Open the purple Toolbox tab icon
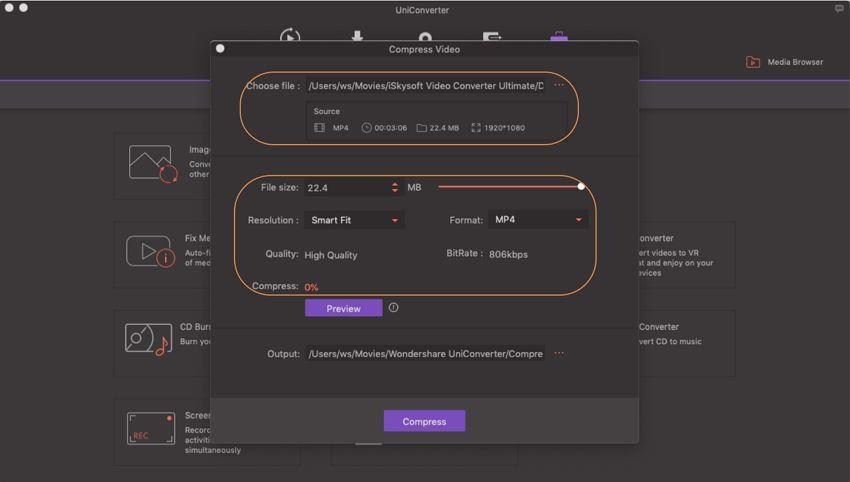This screenshot has height=482, width=850. (559, 36)
